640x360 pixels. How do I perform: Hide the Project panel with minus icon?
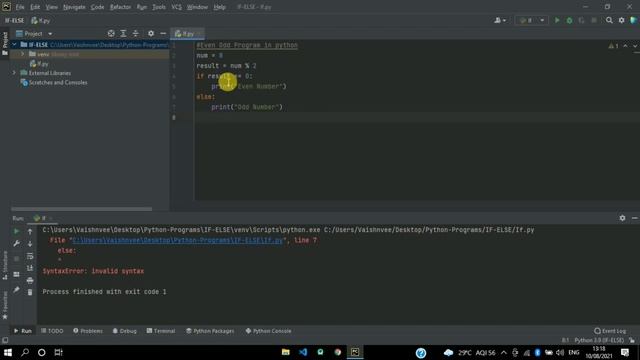163,33
